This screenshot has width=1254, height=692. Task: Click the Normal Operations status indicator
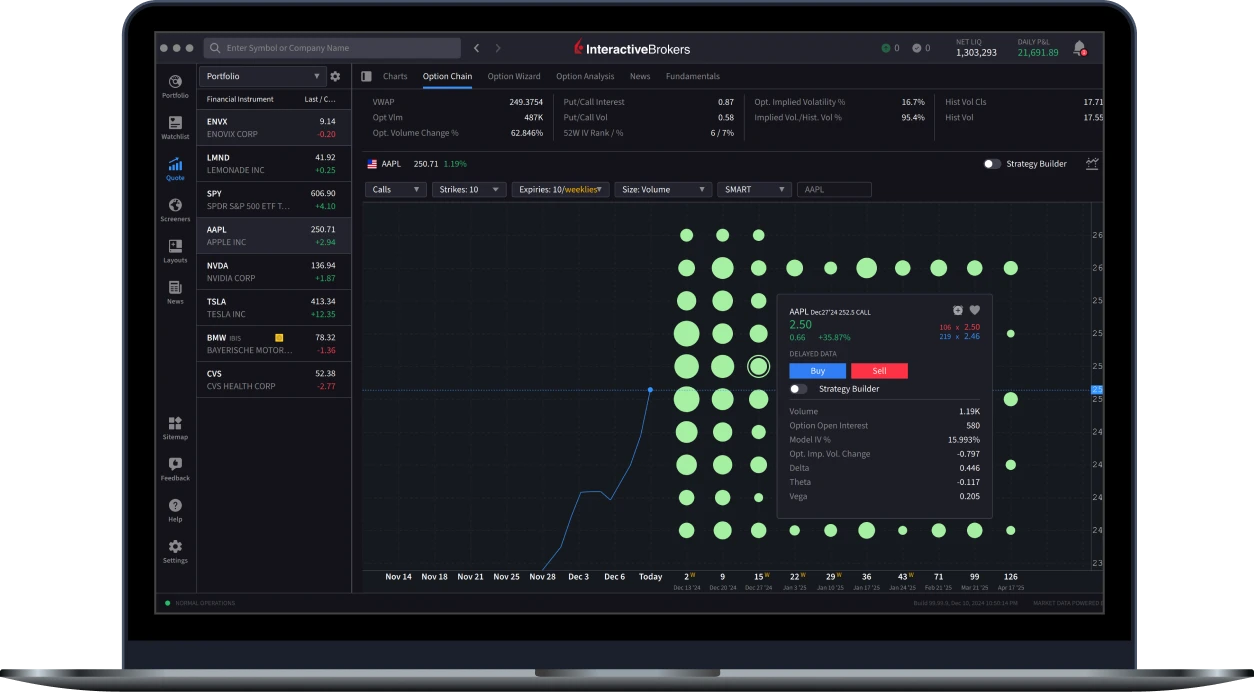click(x=201, y=603)
